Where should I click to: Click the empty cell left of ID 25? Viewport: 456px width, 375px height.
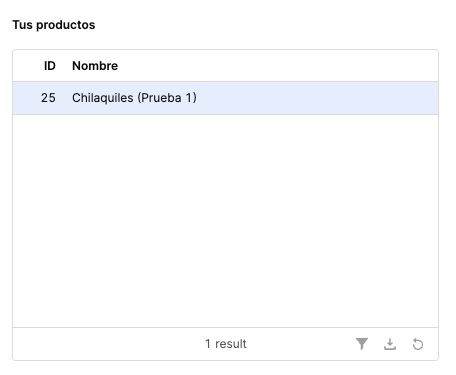pos(26,98)
